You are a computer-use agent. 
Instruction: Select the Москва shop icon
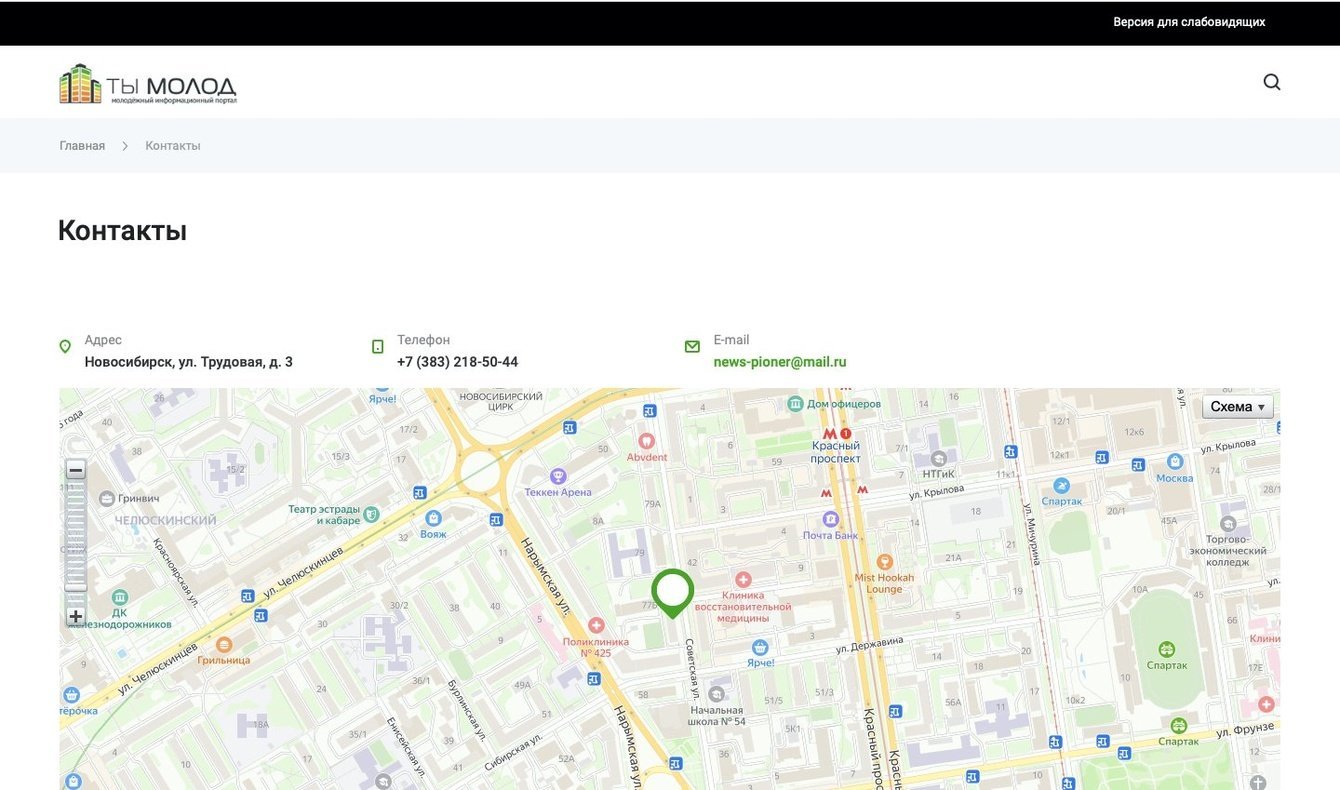[1175, 461]
